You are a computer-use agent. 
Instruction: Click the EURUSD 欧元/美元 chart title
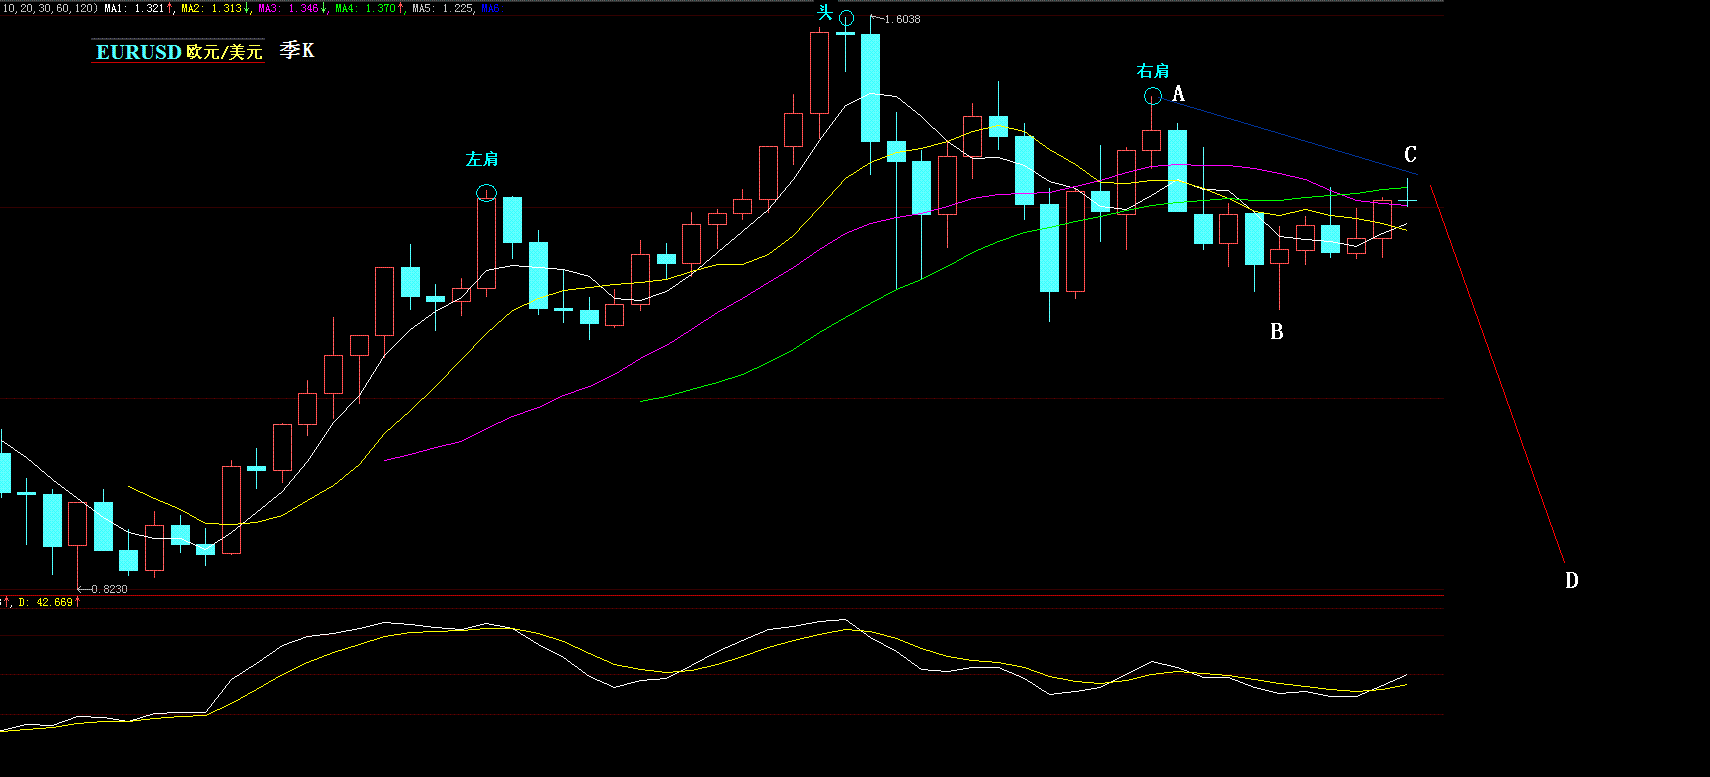coord(179,51)
